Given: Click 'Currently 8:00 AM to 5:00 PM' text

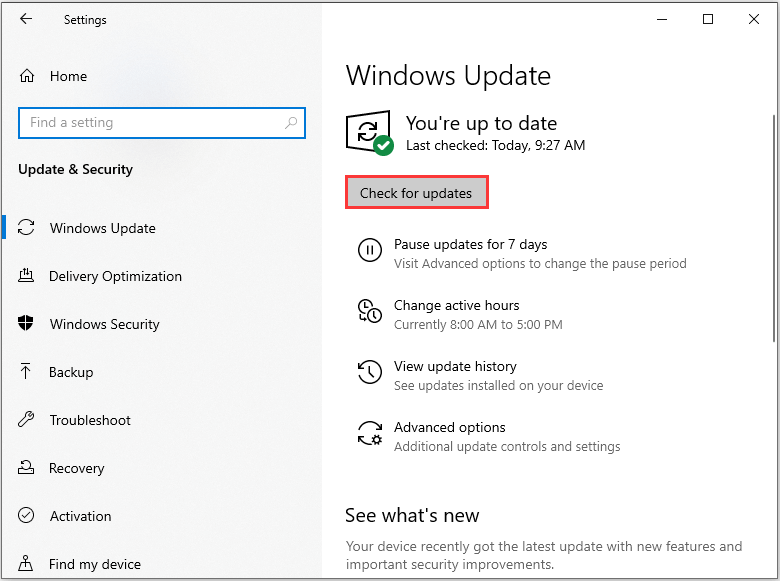Looking at the screenshot, I should coord(478,325).
